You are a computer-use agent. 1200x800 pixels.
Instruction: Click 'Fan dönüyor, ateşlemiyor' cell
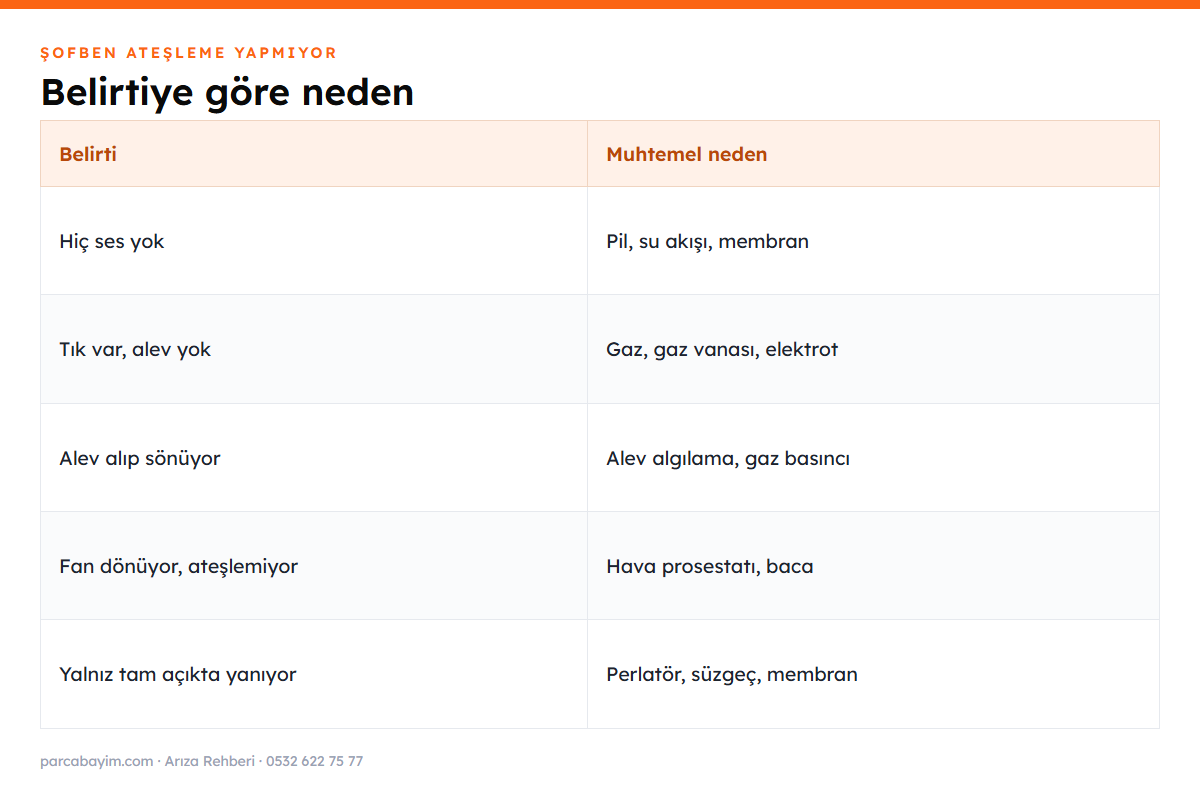pos(313,566)
